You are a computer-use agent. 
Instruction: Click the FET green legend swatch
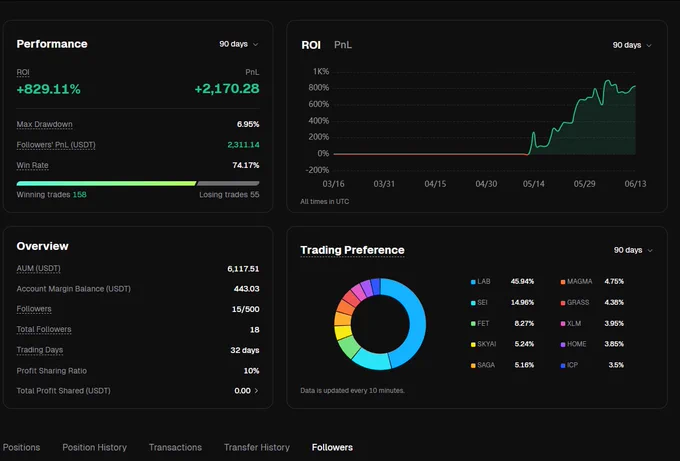pos(473,324)
